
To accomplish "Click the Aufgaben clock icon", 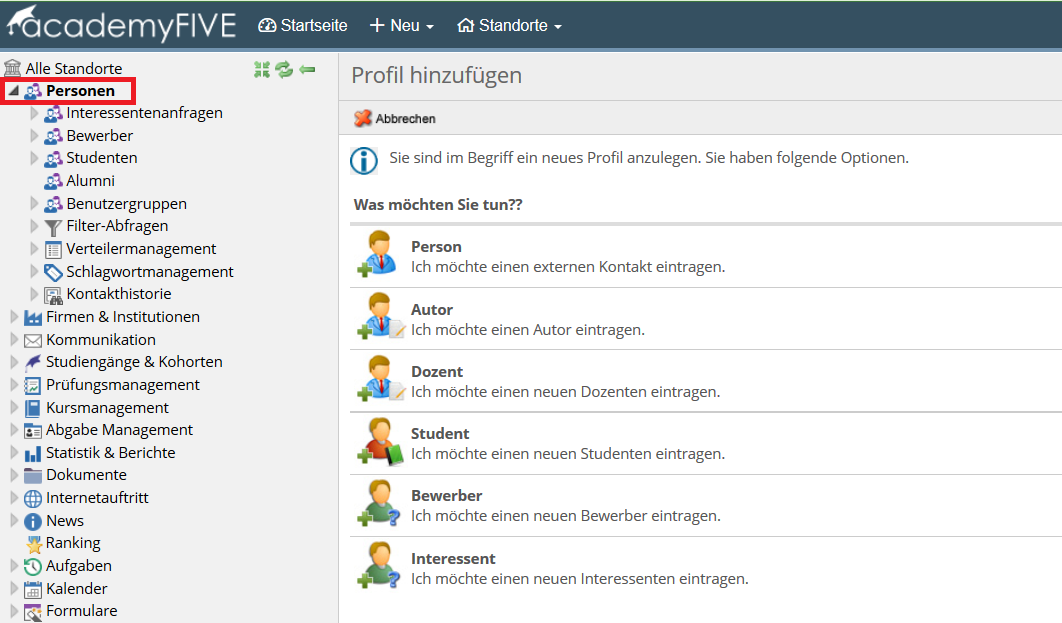I will [x=33, y=567].
